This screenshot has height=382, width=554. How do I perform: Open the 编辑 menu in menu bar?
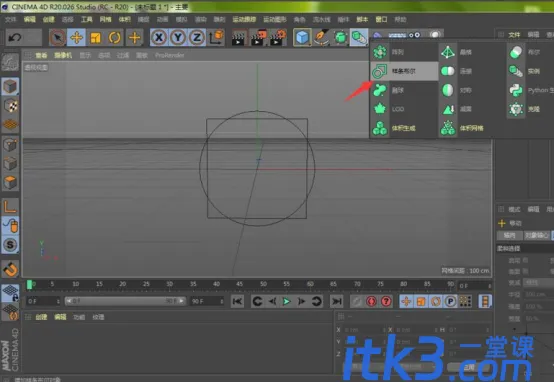30,19
